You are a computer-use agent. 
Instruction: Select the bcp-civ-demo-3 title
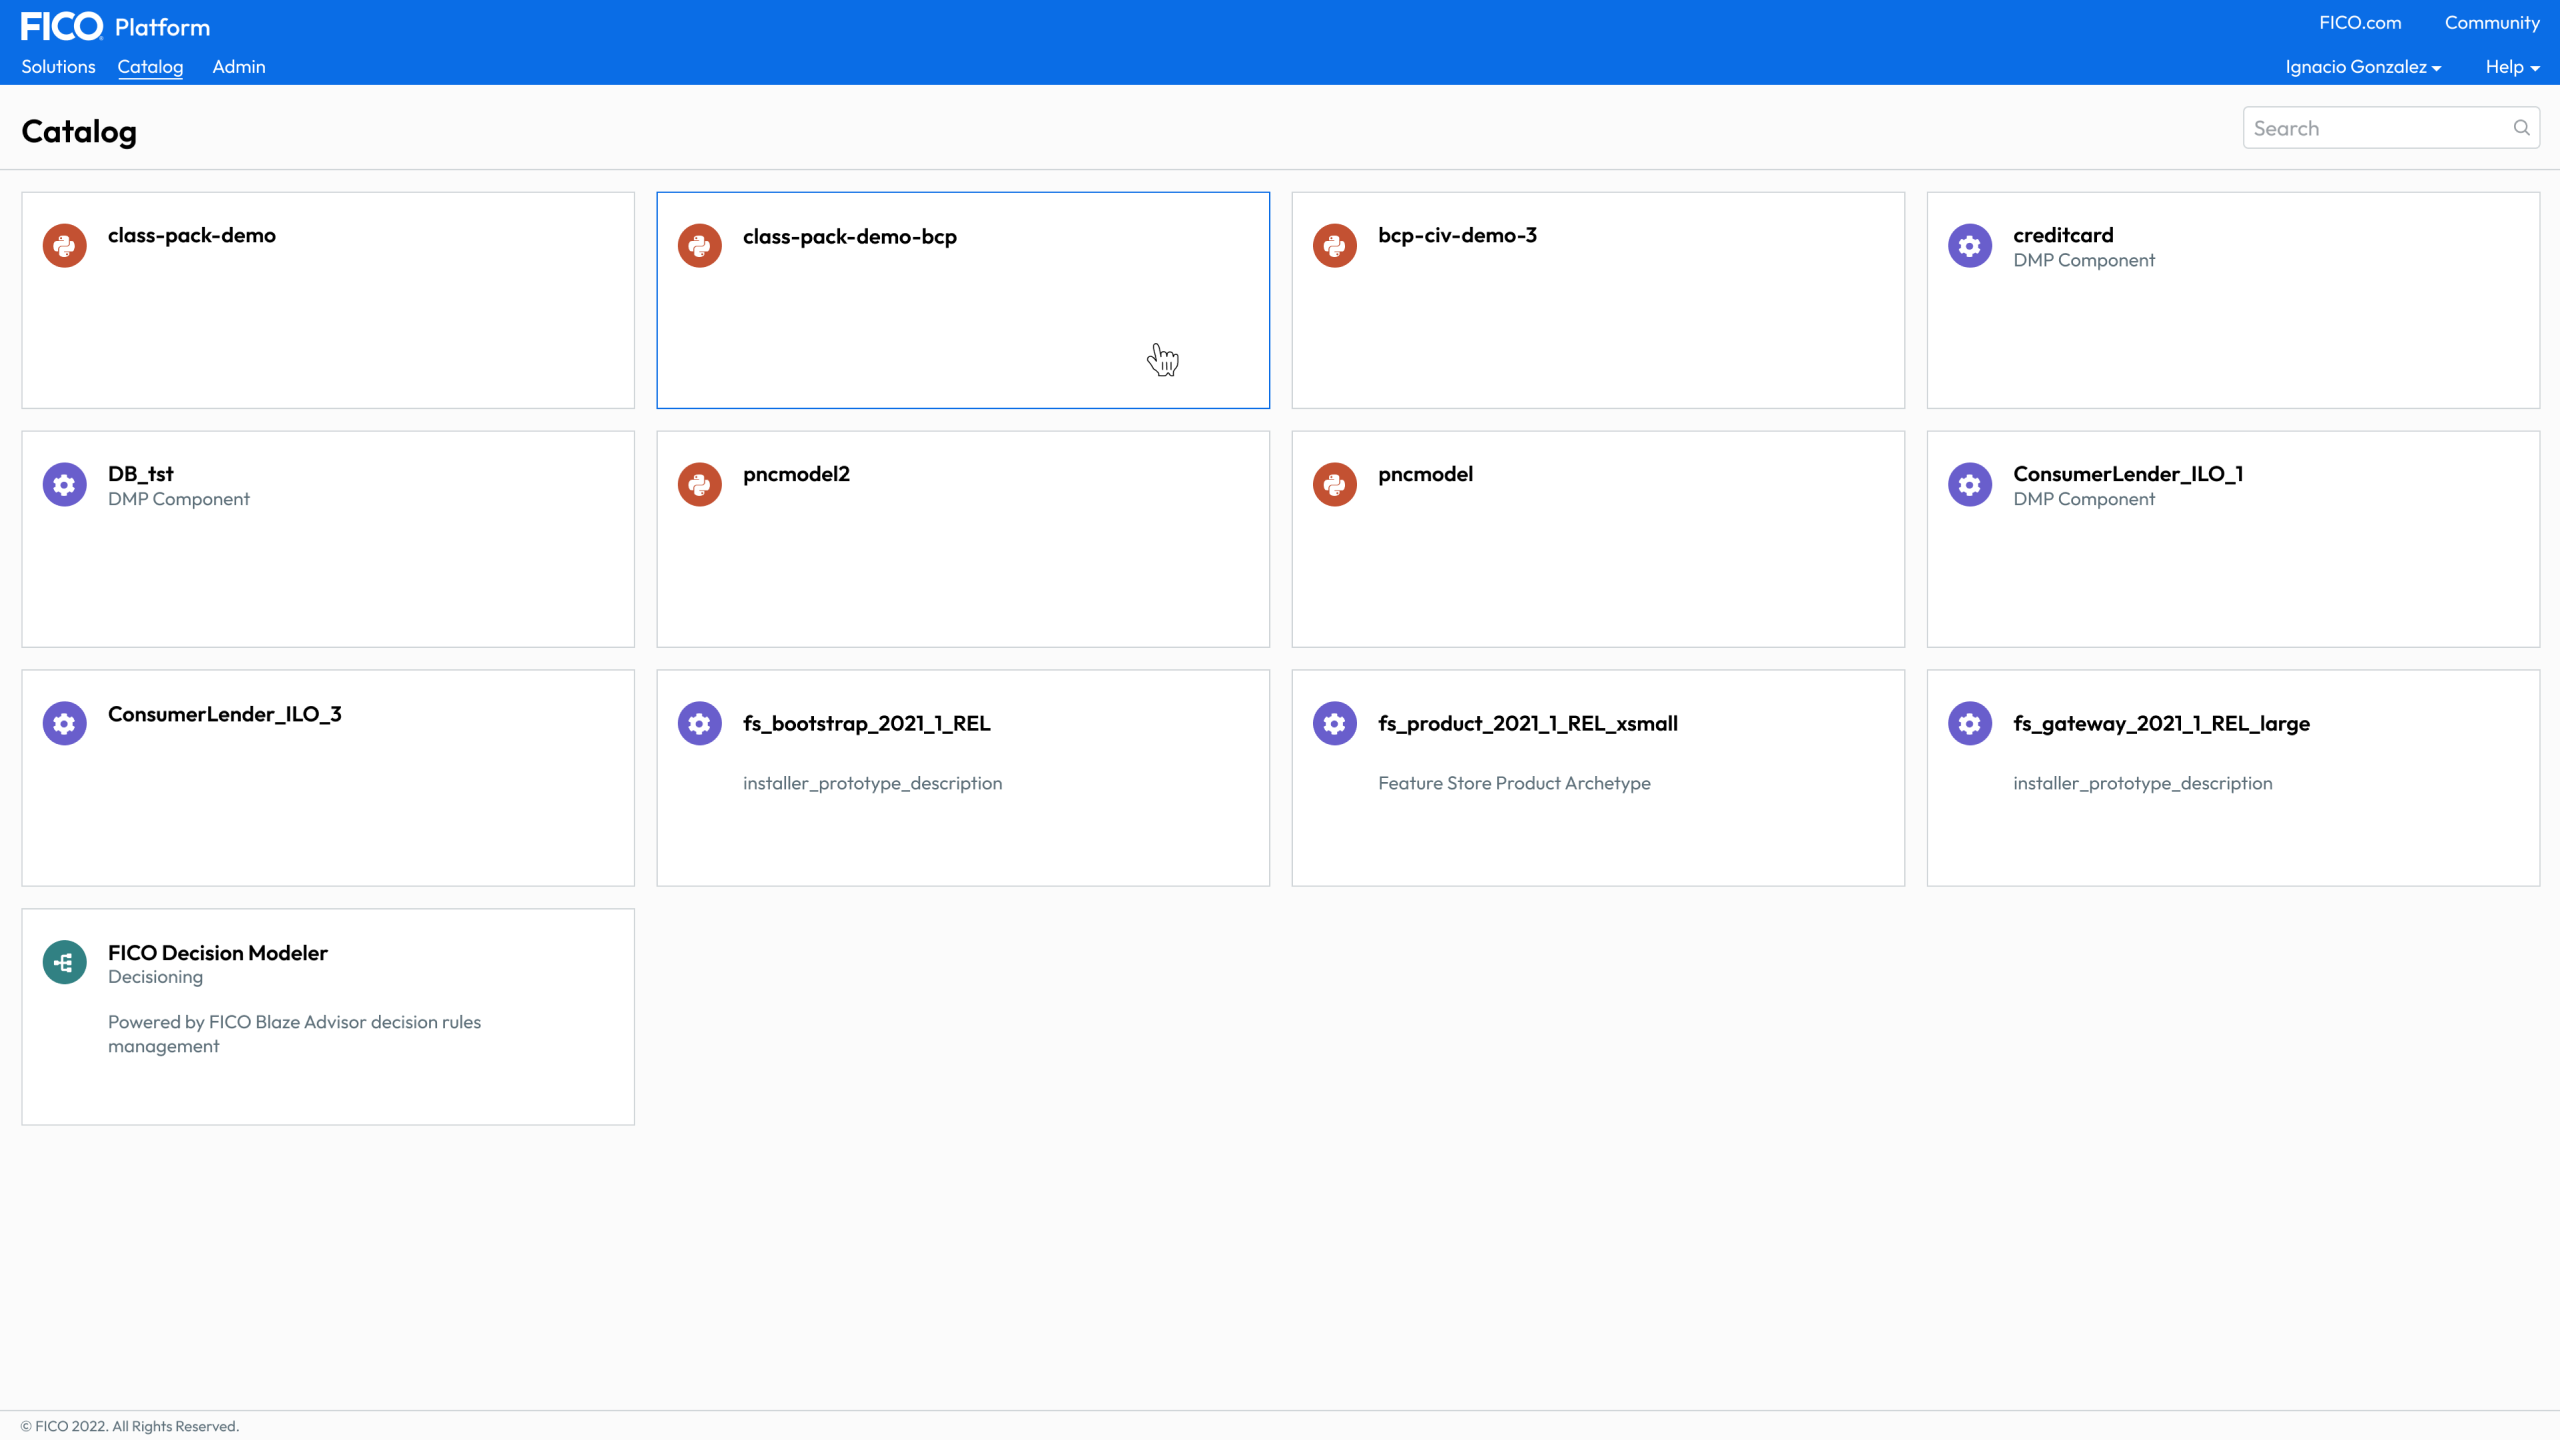click(1457, 235)
